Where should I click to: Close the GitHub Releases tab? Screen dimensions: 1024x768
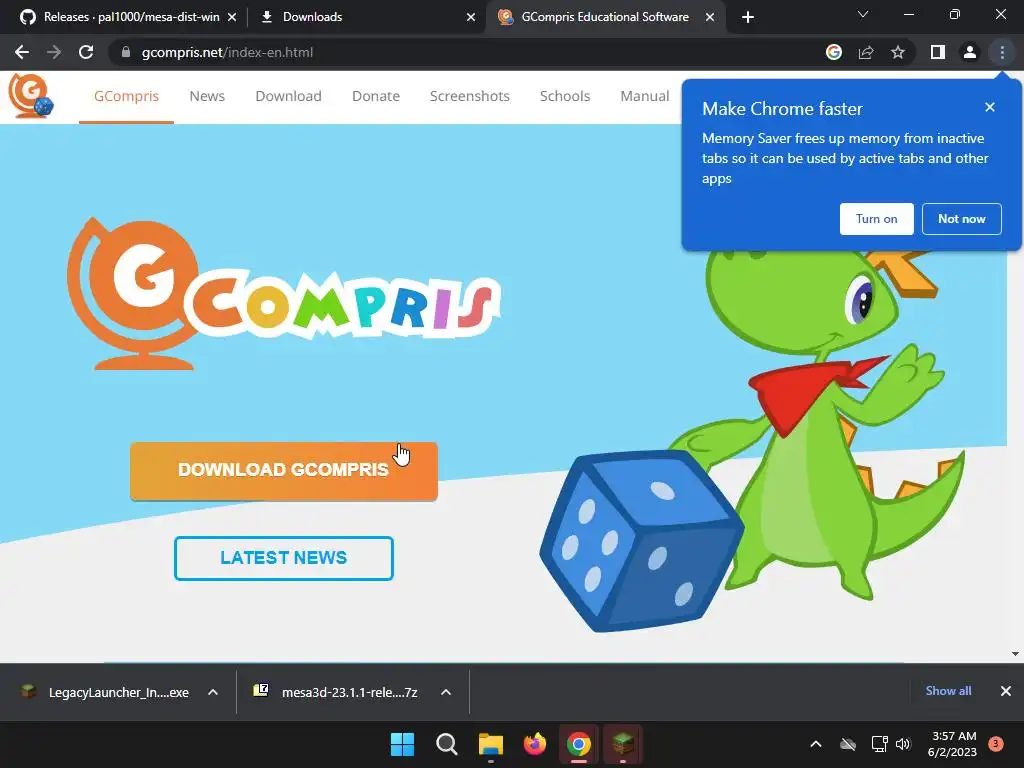(x=232, y=17)
